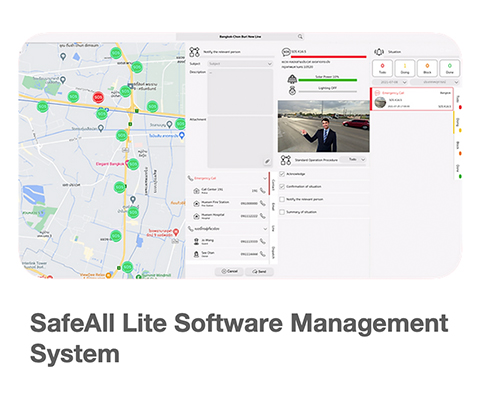Call the Fire Station via phone icon
Screen dimensions: 483x402
(263, 203)
